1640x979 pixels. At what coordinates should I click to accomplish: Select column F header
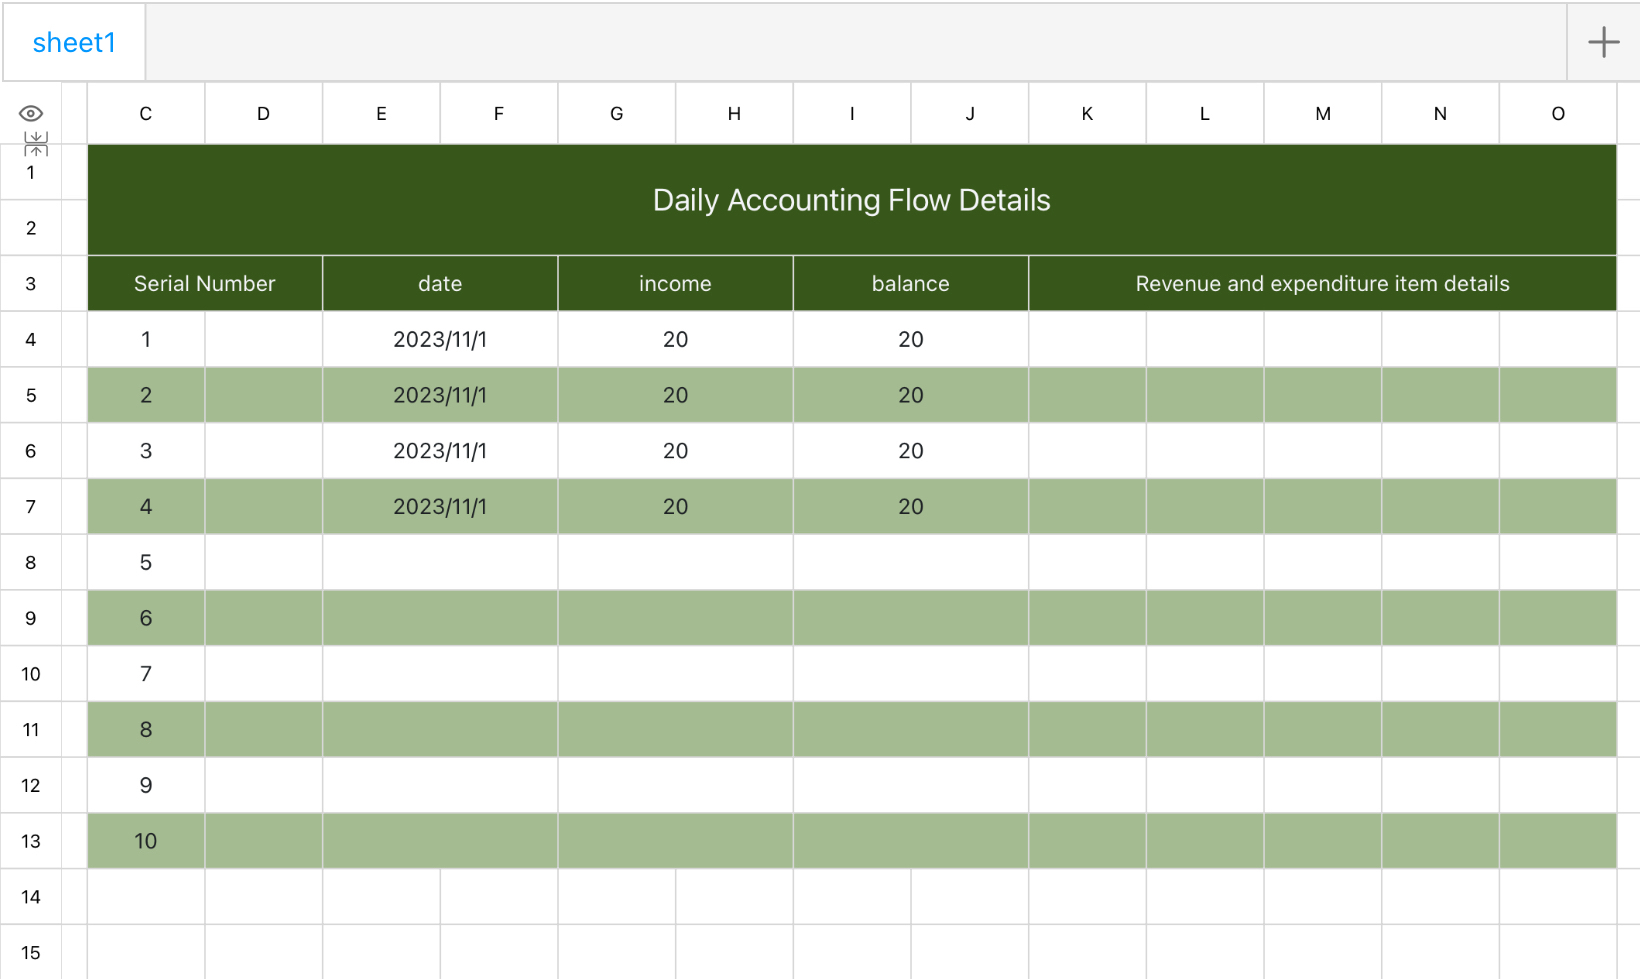tap(499, 114)
